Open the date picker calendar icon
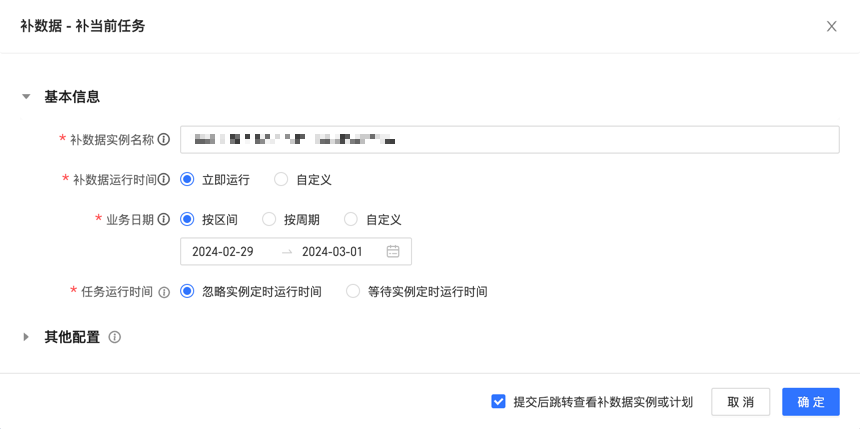 click(393, 252)
